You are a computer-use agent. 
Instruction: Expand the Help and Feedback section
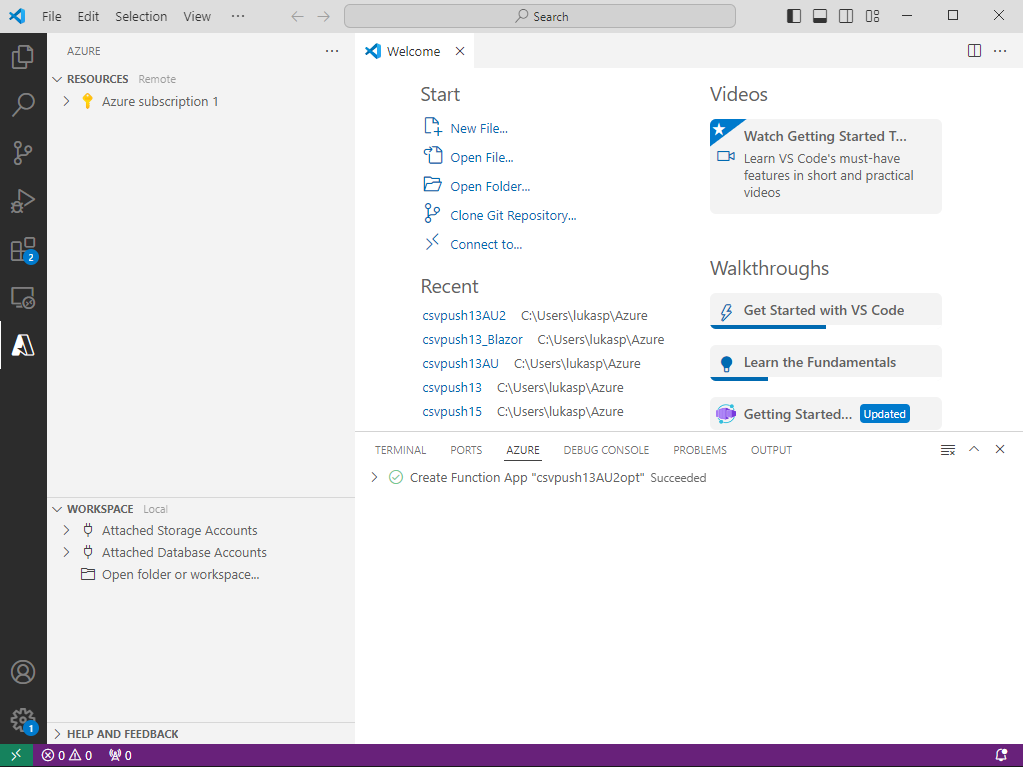(x=122, y=734)
